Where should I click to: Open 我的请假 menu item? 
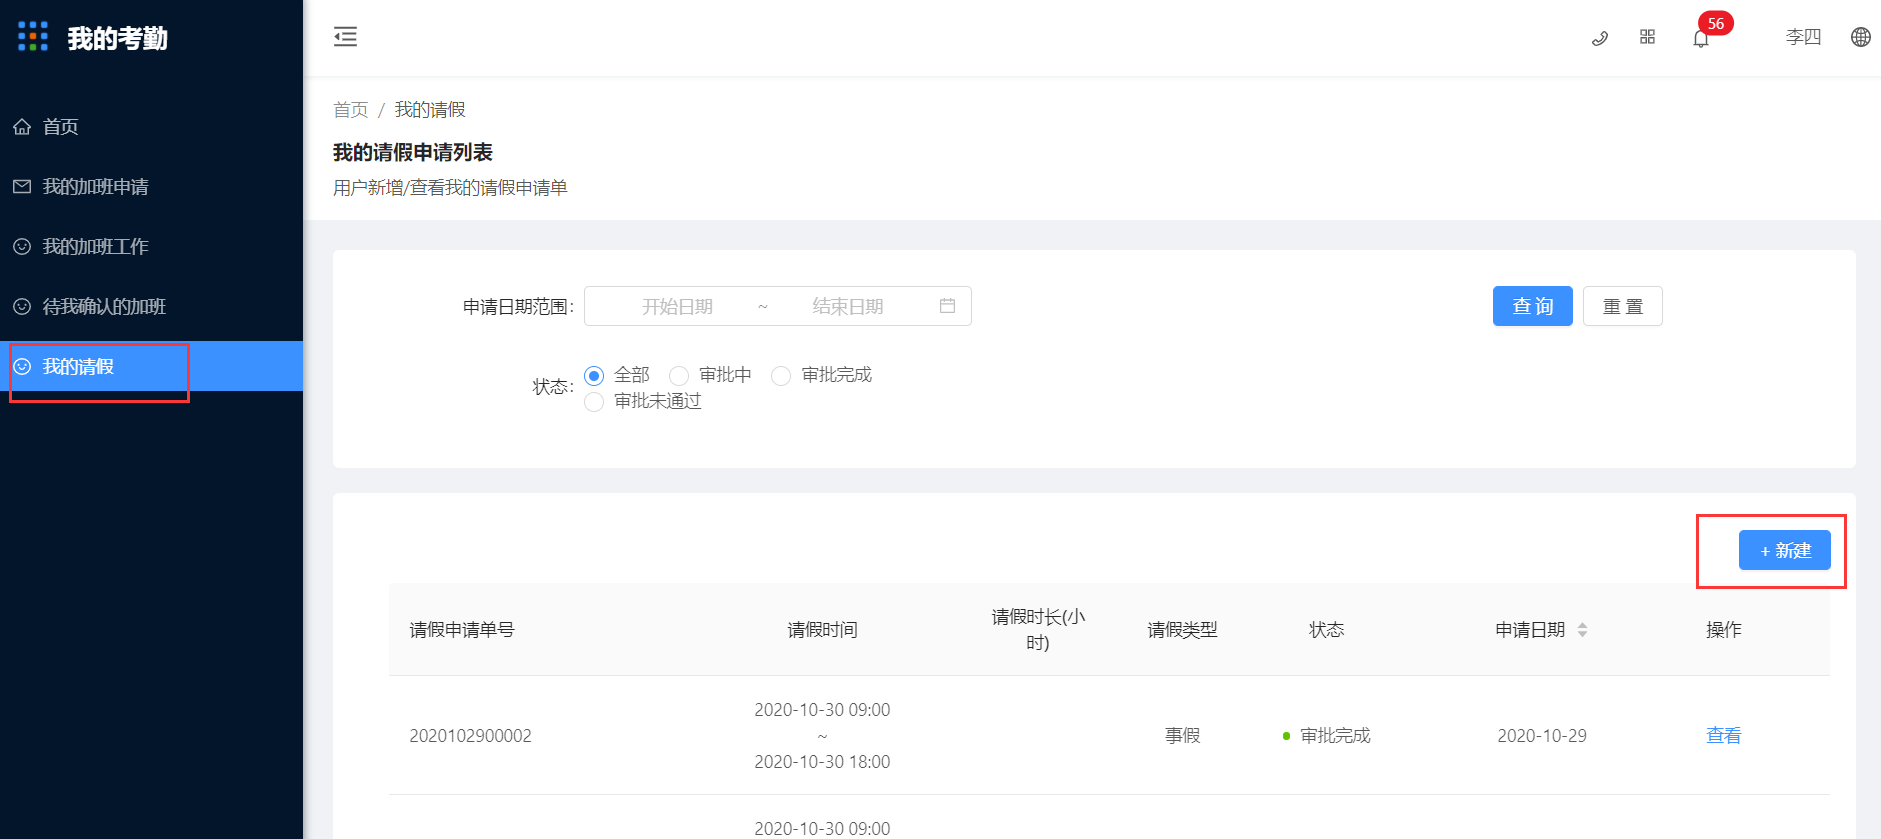[x=151, y=367]
